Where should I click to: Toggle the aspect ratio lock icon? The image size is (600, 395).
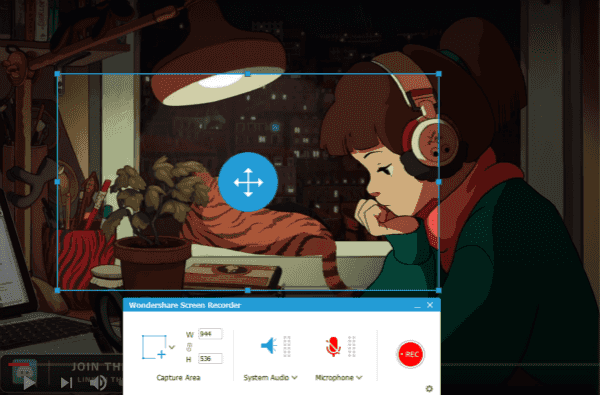pyautogui.click(x=189, y=347)
